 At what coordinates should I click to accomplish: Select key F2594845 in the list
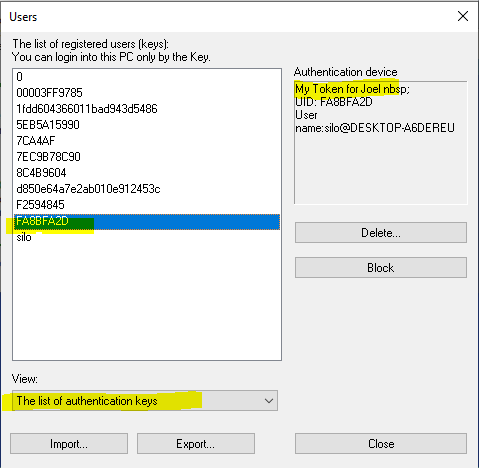[x=147, y=205]
